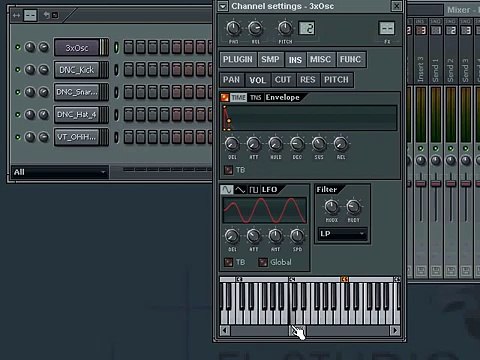The height and width of the screenshot is (360, 480).
Task: Click the LFO DEL knob
Action: 232,236
